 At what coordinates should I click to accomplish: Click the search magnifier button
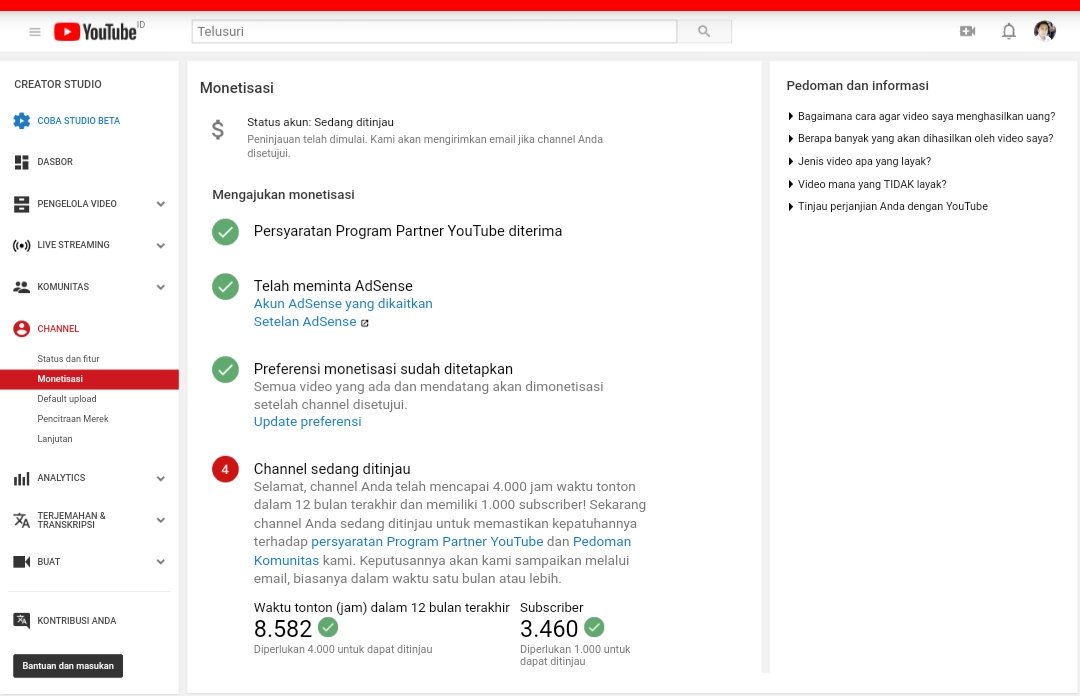pyautogui.click(x=704, y=31)
